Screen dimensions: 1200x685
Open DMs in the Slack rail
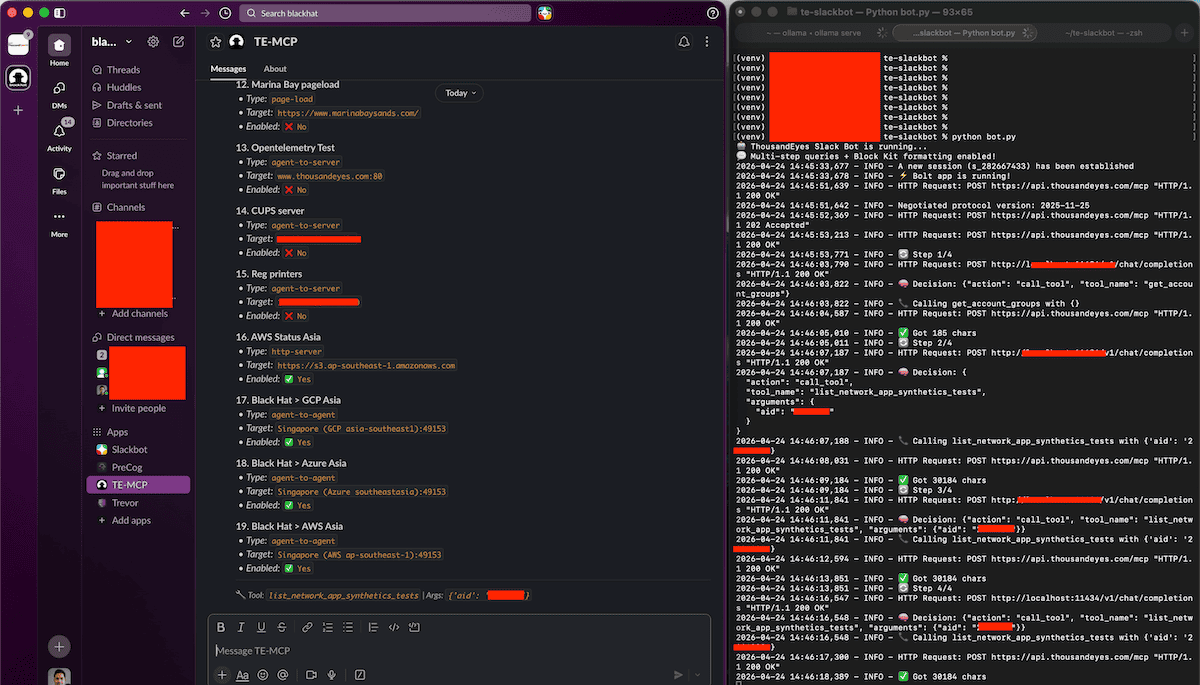pos(59,94)
